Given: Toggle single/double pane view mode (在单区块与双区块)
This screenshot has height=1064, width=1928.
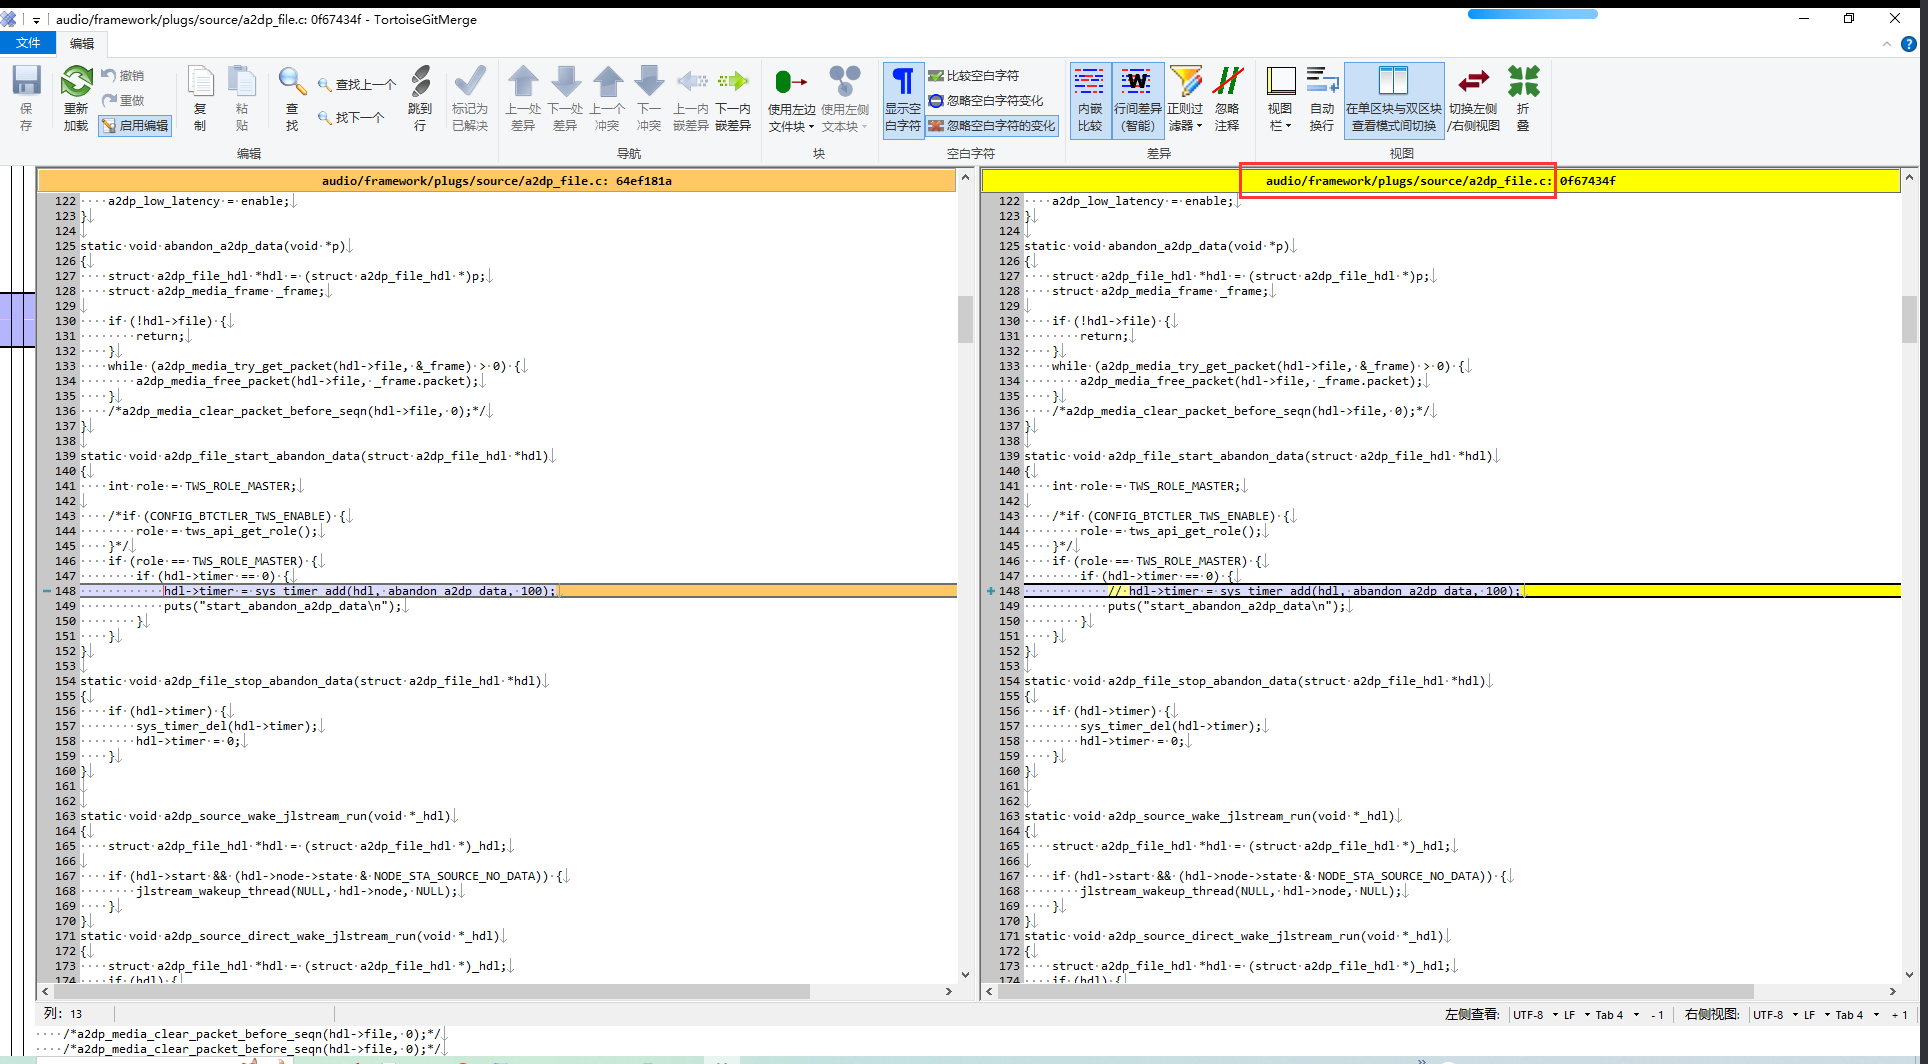Looking at the screenshot, I should [x=1394, y=98].
